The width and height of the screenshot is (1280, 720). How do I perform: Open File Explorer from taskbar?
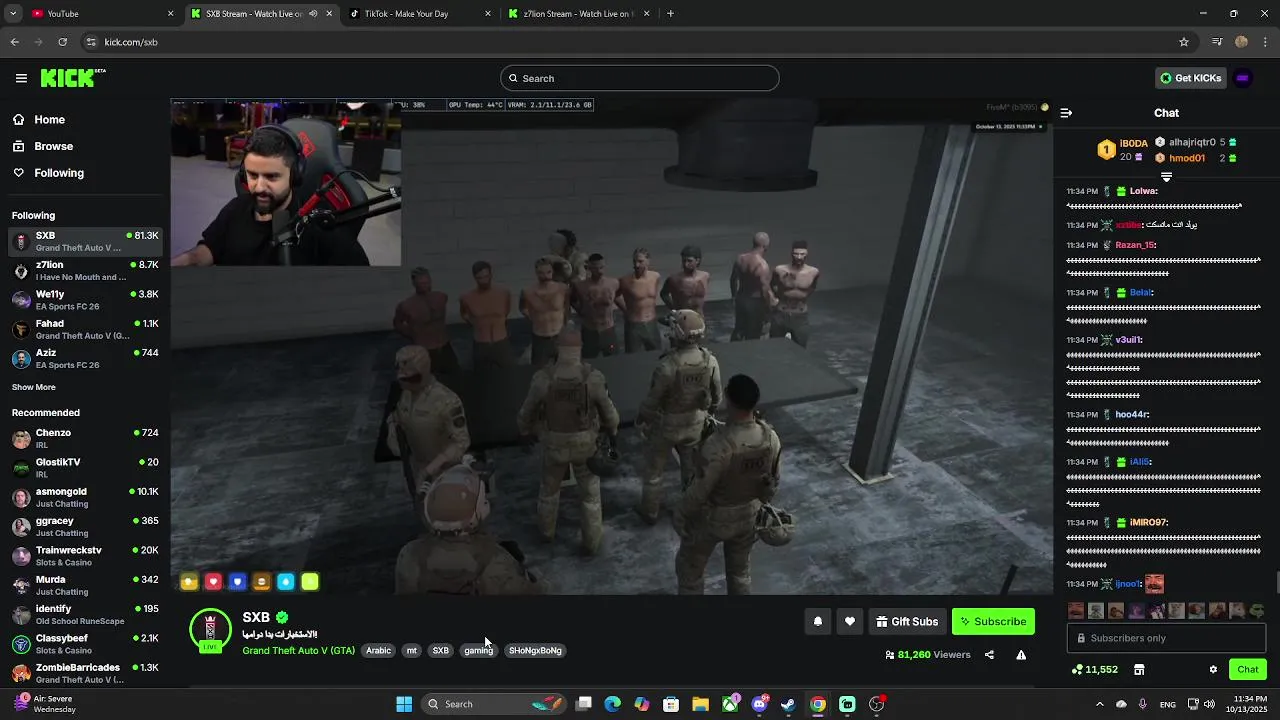coord(700,704)
